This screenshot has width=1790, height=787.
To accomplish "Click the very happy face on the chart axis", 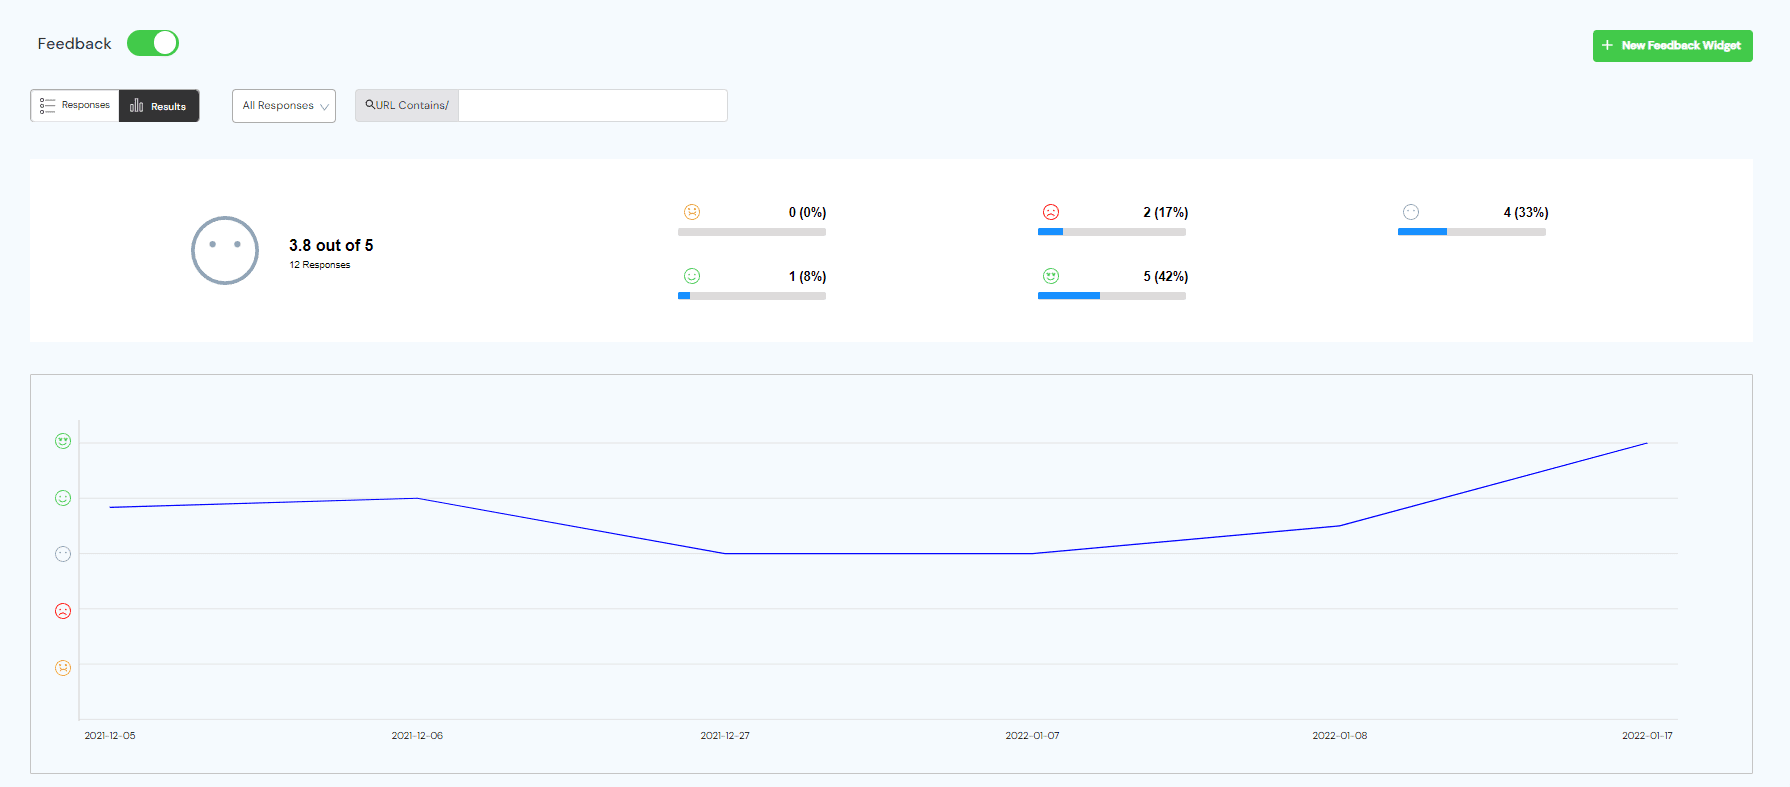I will [63, 441].
